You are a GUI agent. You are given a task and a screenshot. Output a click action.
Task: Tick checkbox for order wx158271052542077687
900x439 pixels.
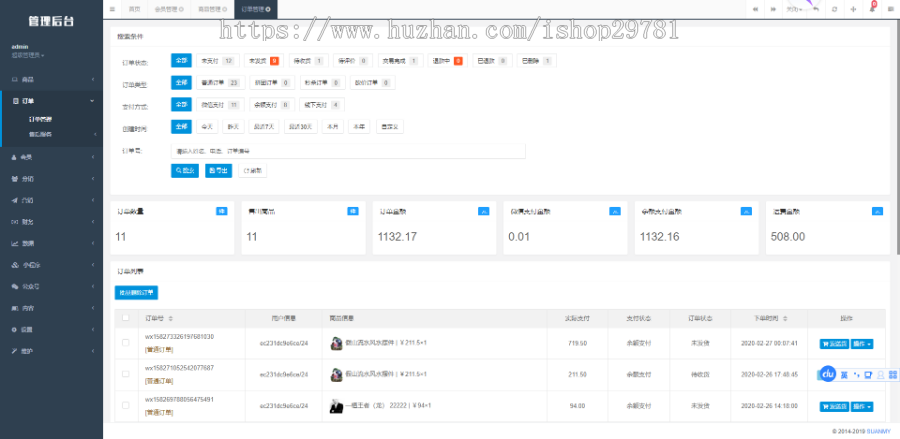click(x=126, y=374)
